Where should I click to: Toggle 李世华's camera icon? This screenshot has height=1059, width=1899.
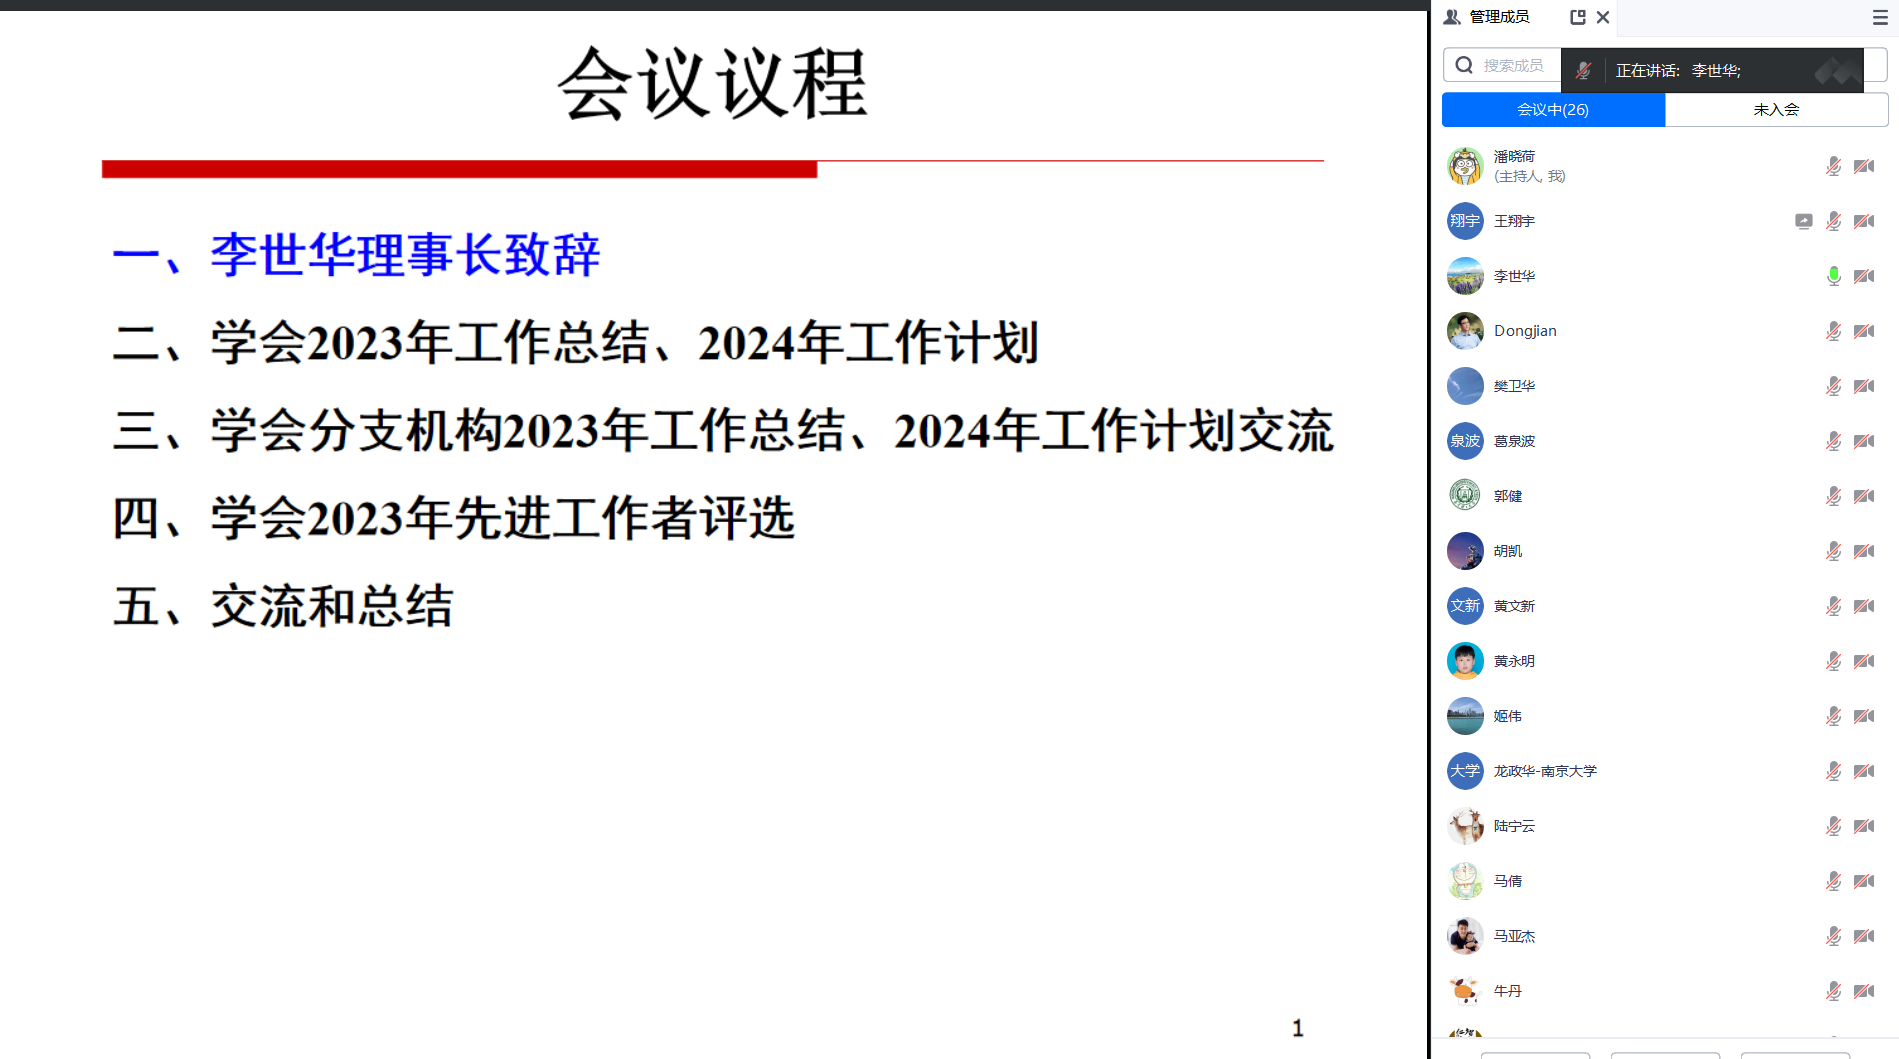coord(1864,276)
